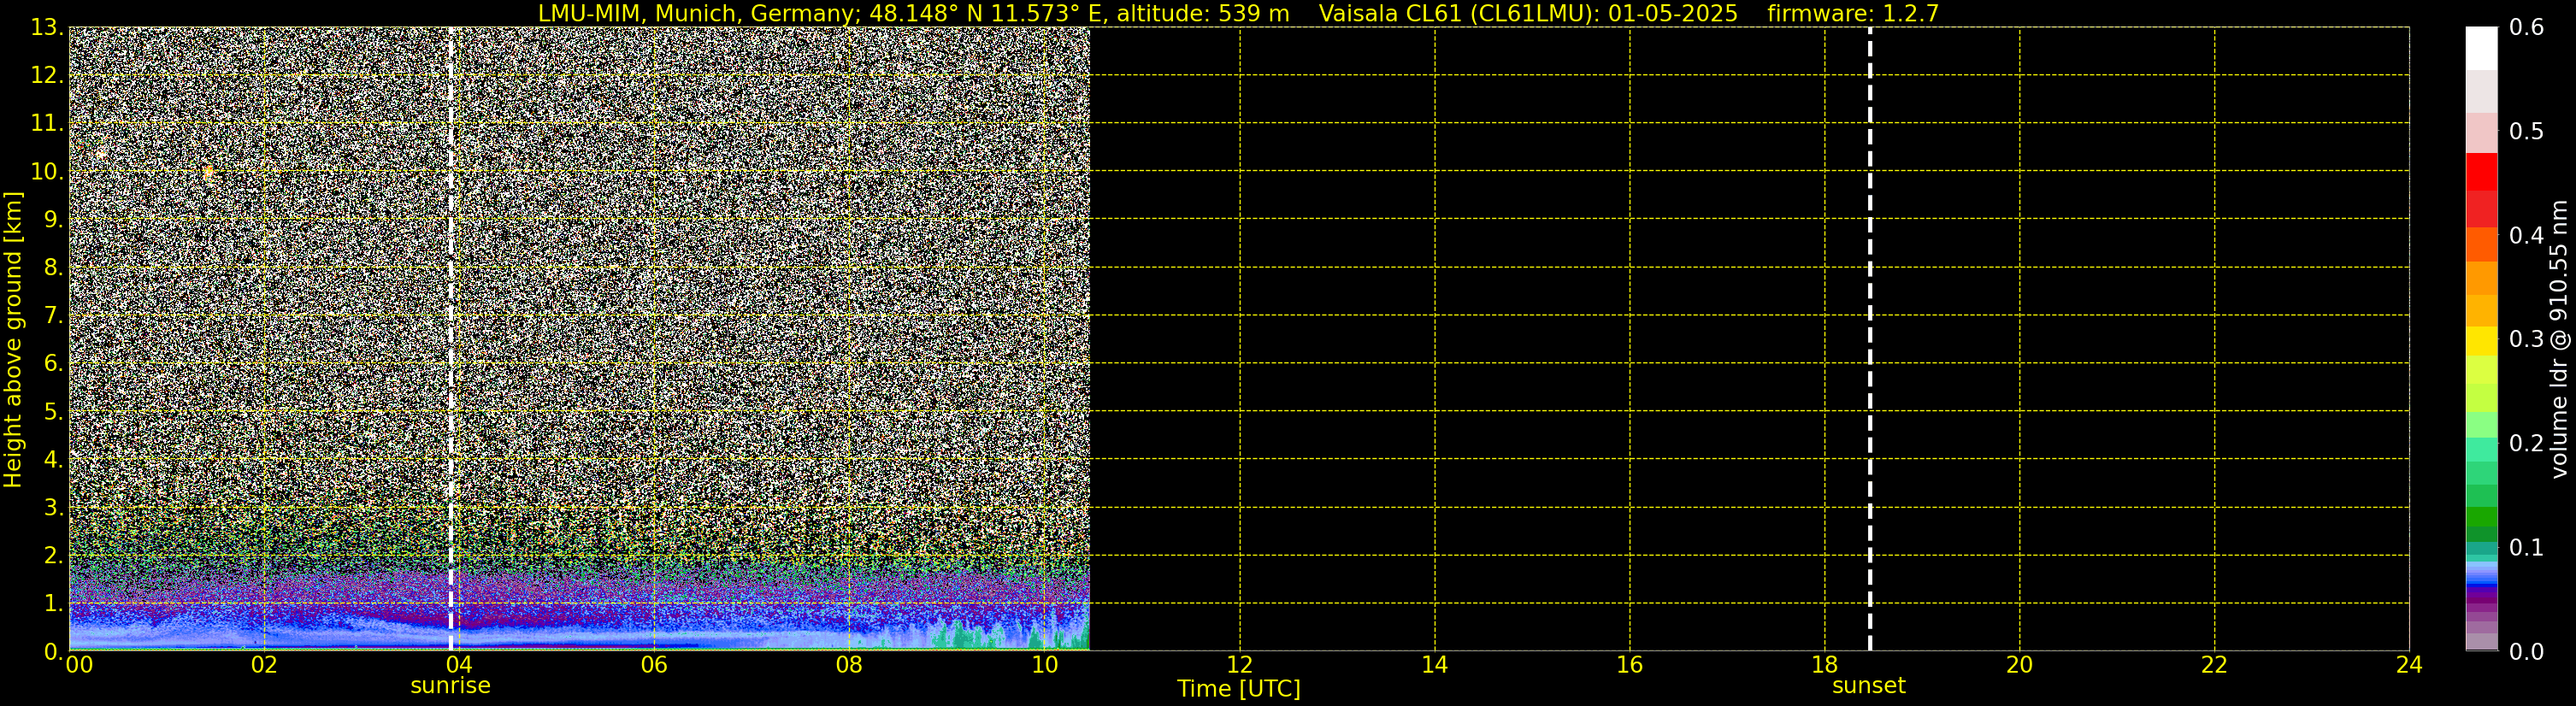Click the orange colorbar segment near 0.4
The image size is (2576, 706).
coord(2481,245)
